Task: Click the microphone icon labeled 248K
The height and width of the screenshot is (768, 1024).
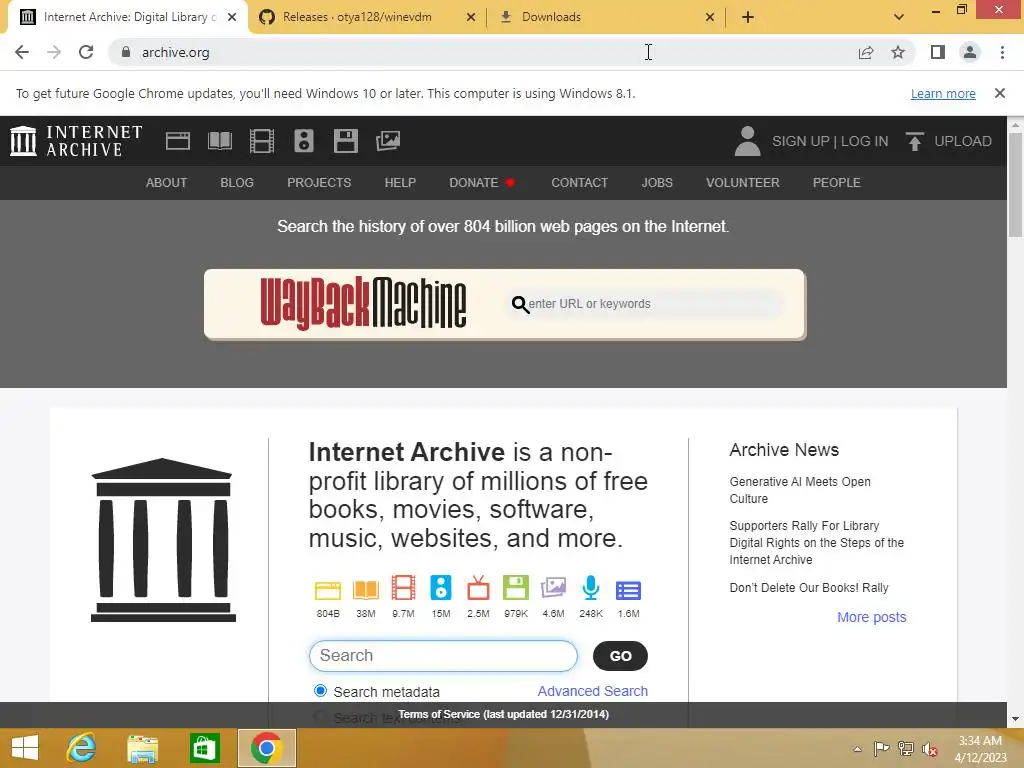Action: (590, 588)
